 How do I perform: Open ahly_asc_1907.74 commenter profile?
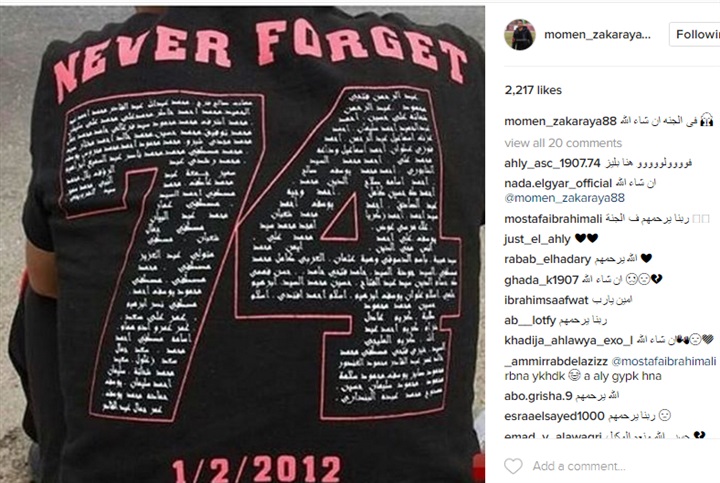[x=552, y=163]
